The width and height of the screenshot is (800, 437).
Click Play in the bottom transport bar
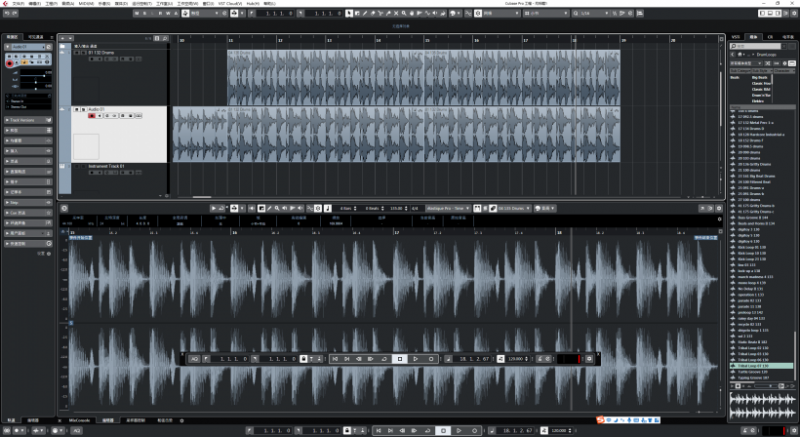click(459, 430)
